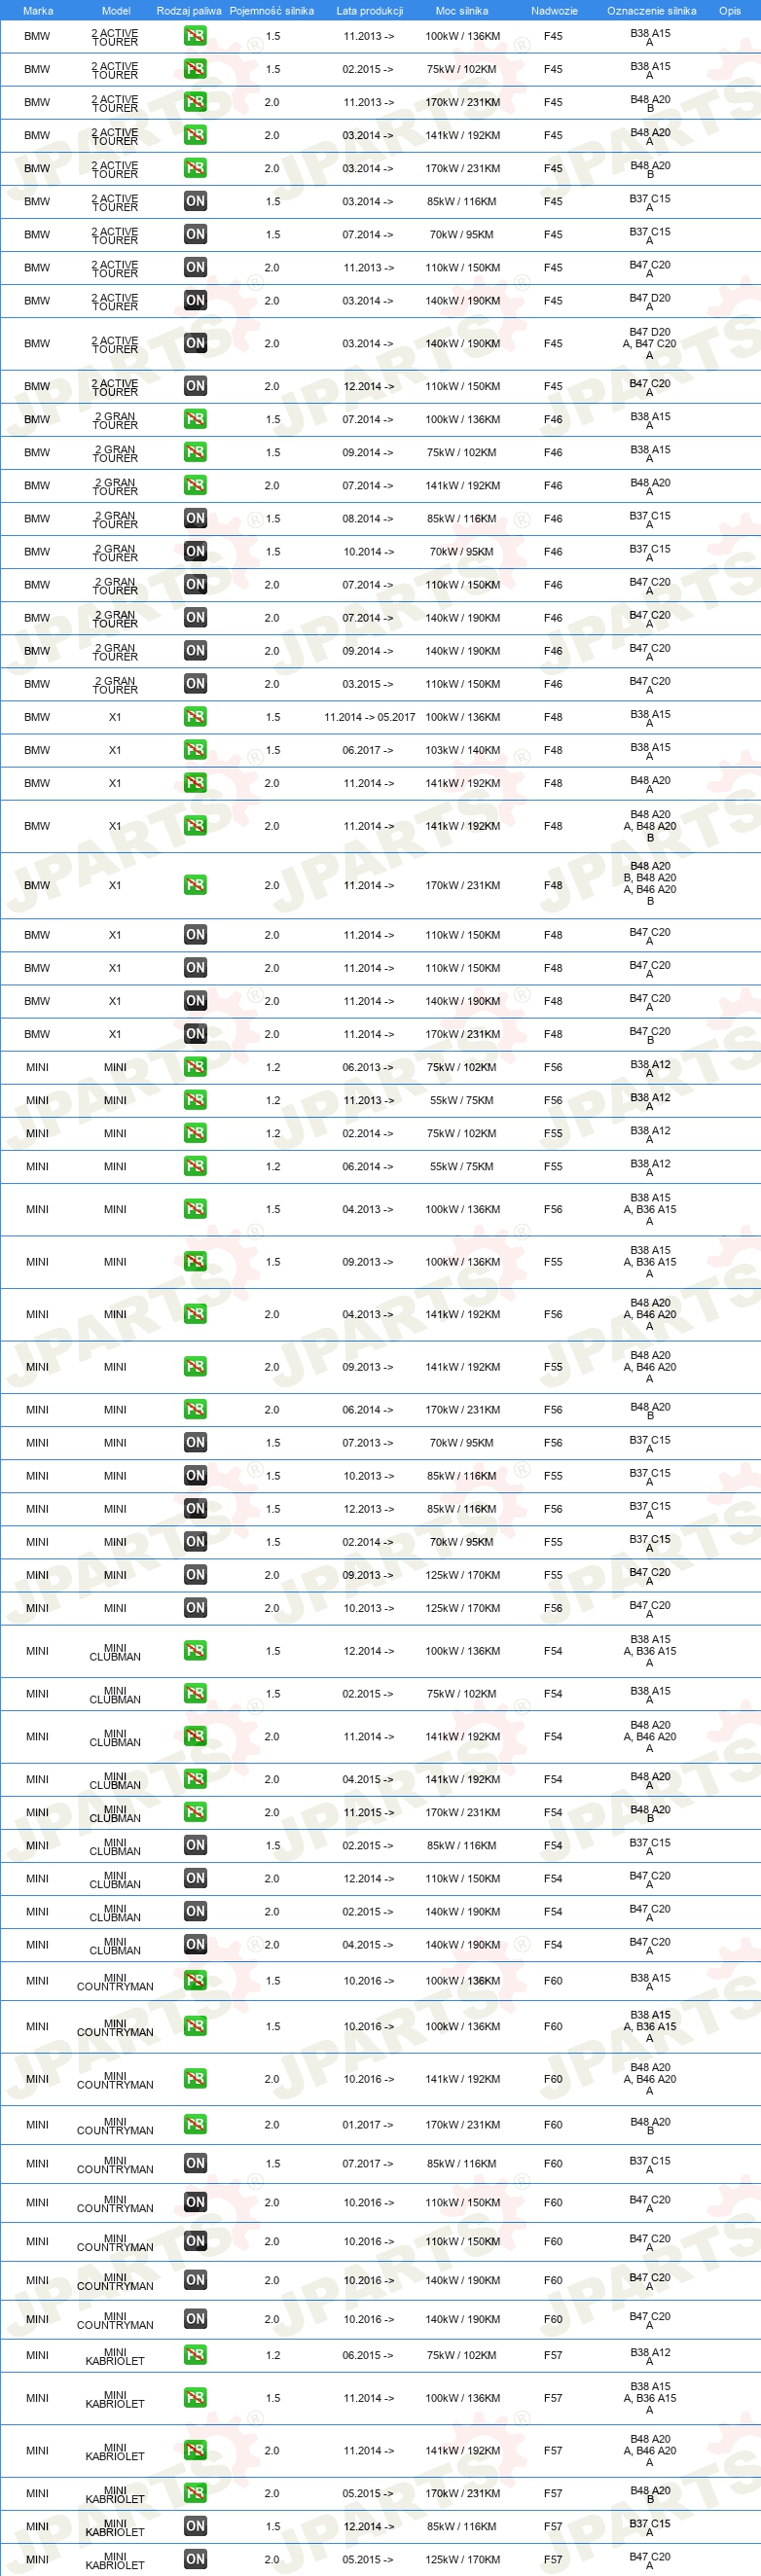Select ON icon in MINI F55 125kW/170KM row
Image resolution: width=761 pixels, height=2576 pixels.
click(x=195, y=1575)
